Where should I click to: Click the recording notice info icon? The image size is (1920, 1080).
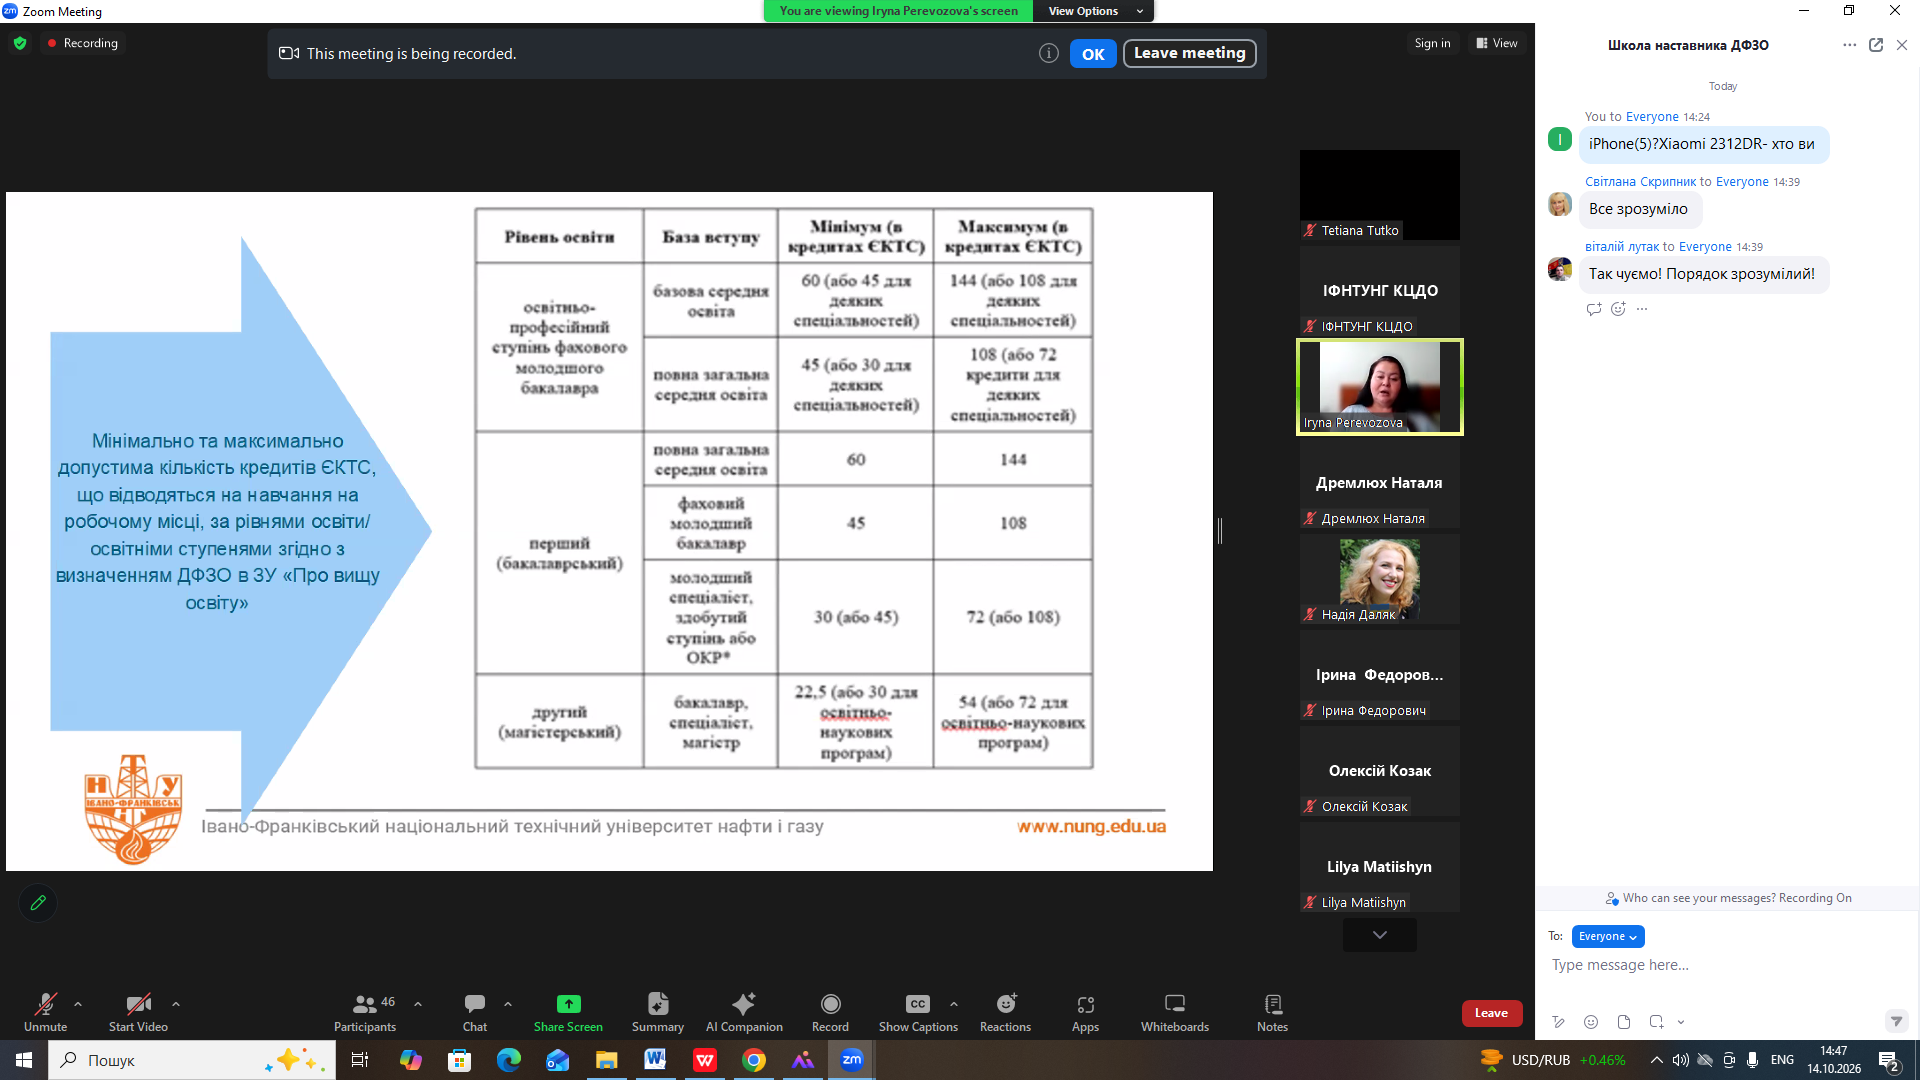1048,53
